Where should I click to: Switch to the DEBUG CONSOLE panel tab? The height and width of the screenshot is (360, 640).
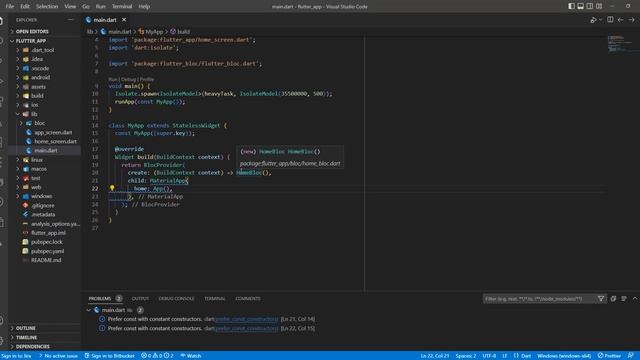click(176, 299)
